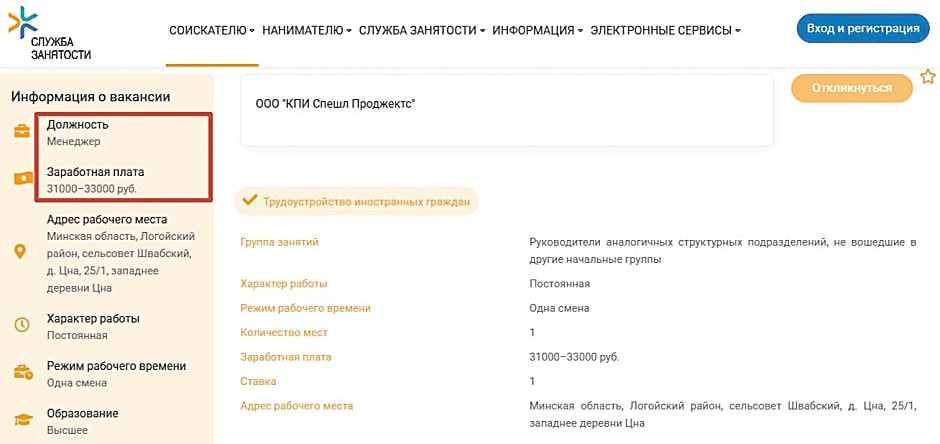Click the Трудоустройство иностранных граждан tag
The image size is (940, 444).
pyautogui.click(x=366, y=202)
